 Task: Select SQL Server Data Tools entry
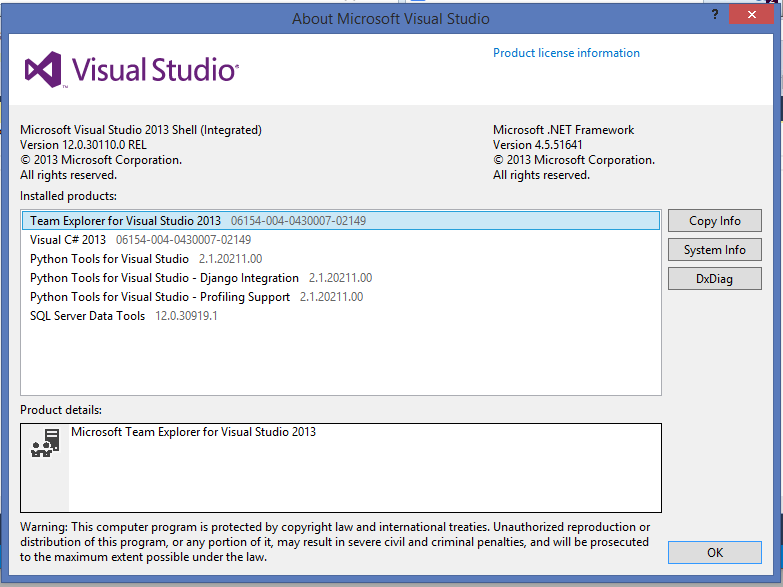coord(341,316)
